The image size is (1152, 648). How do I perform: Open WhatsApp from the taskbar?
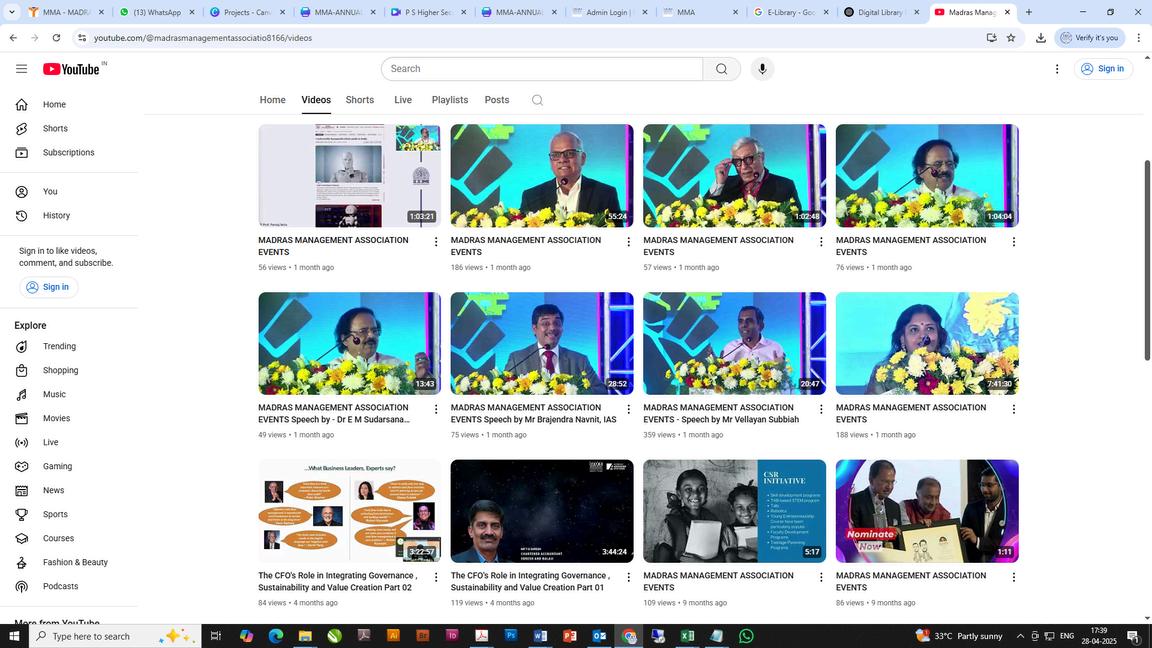tap(746, 636)
